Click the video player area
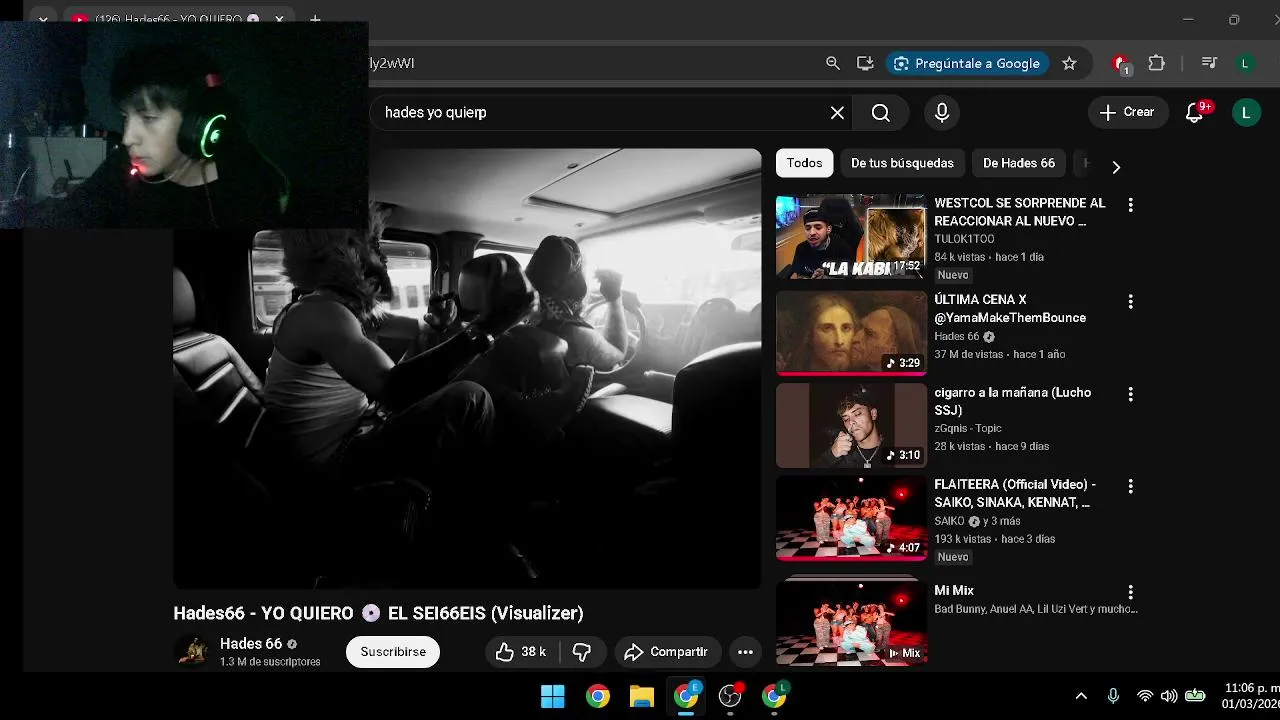 pos(467,368)
